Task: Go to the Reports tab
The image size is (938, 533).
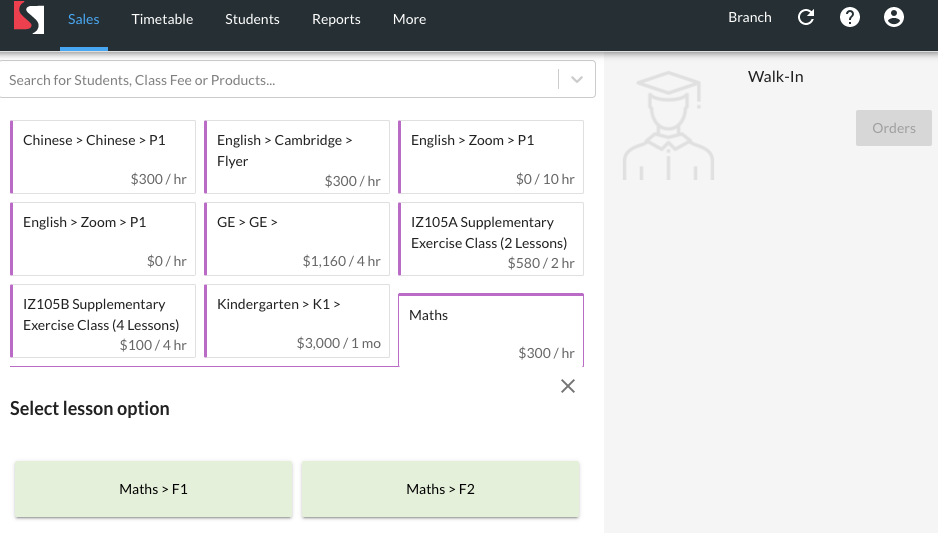Action: (x=336, y=19)
